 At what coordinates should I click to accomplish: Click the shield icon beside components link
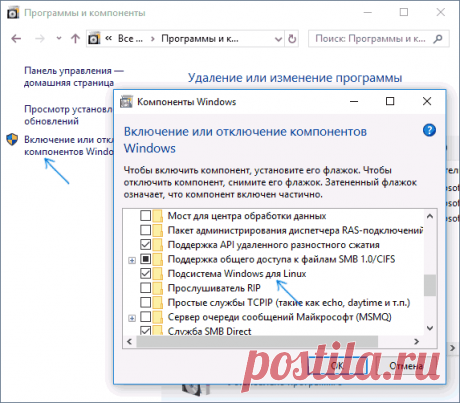point(12,140)
